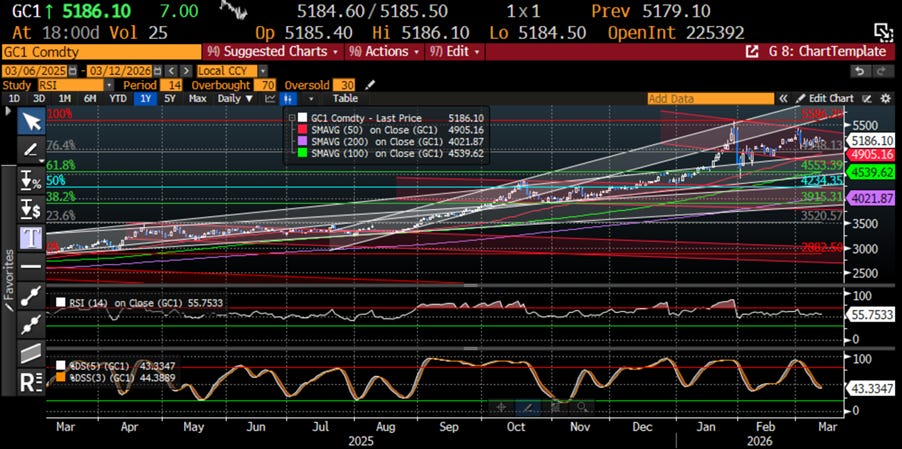Choose the two-point trend line tool
This screenshot has width=902, height=449.
(31, 296)
